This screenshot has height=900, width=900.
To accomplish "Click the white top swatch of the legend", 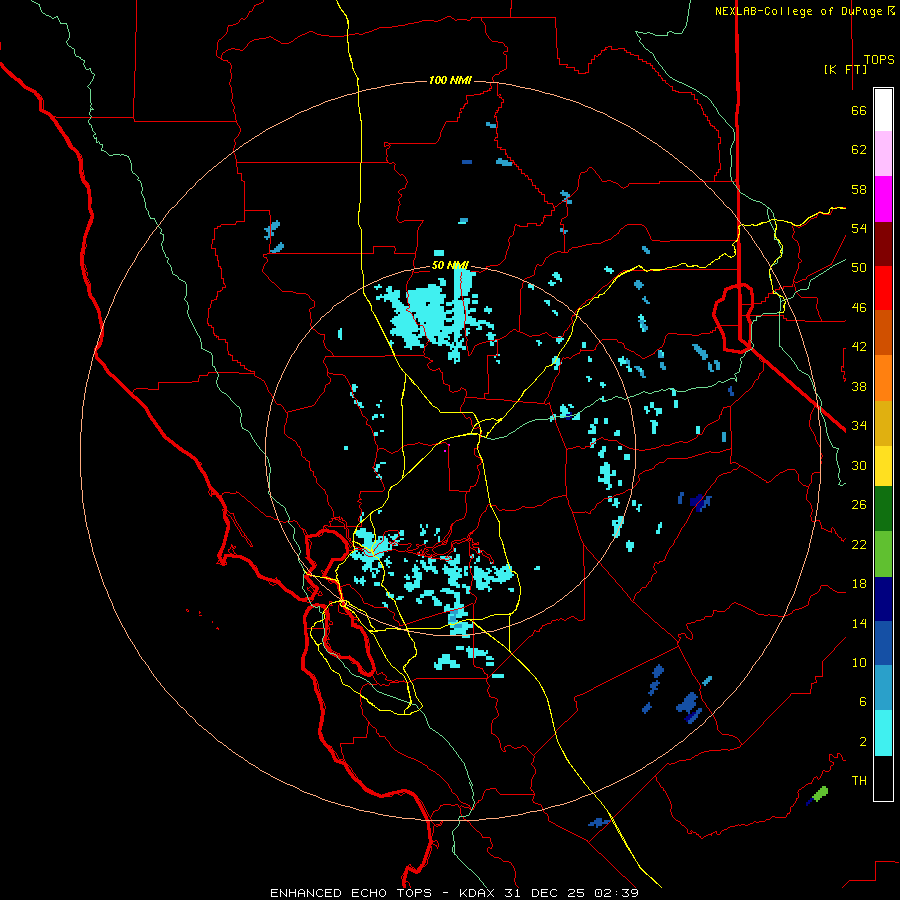I will tap(883, 110).
